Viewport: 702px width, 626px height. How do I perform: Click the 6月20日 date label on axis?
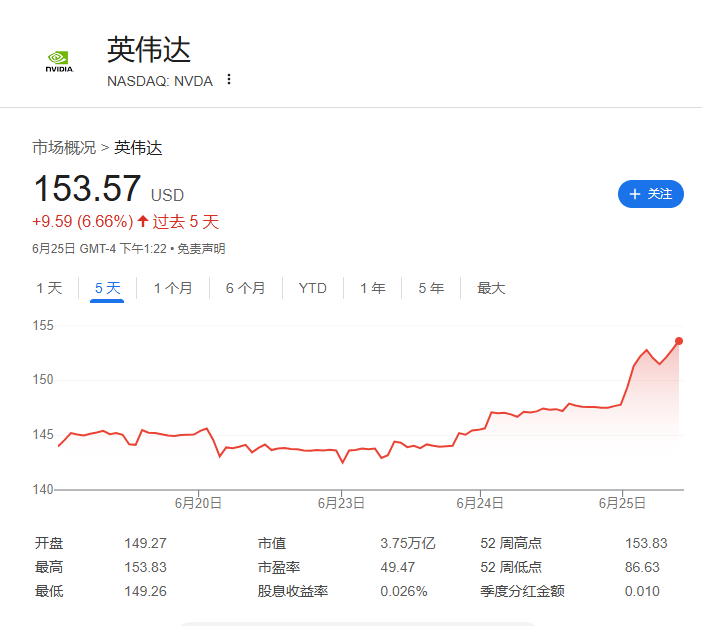click(198, 503)
